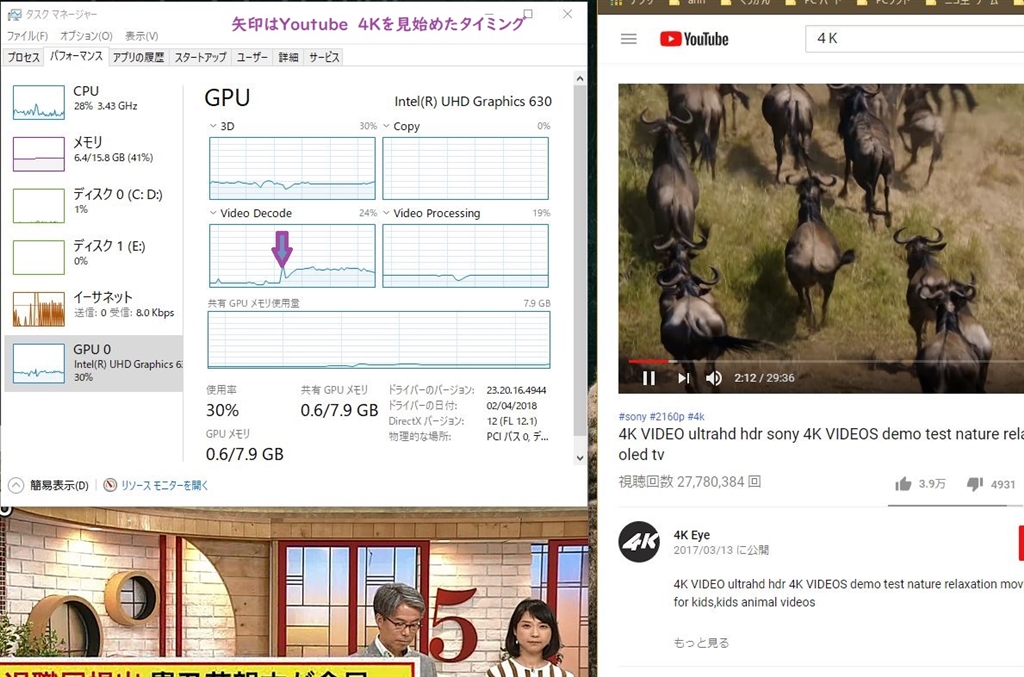This screenshot has width=1024, height=677.
Task: Switch to the プロセス tab
Action: point(24,57)
